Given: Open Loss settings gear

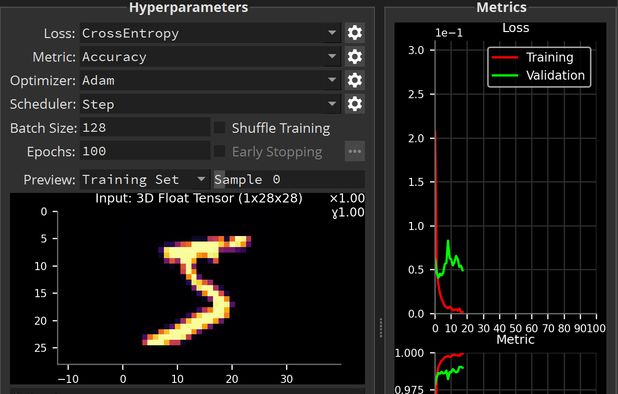Looking at the screenshot, I should [355, 33].
